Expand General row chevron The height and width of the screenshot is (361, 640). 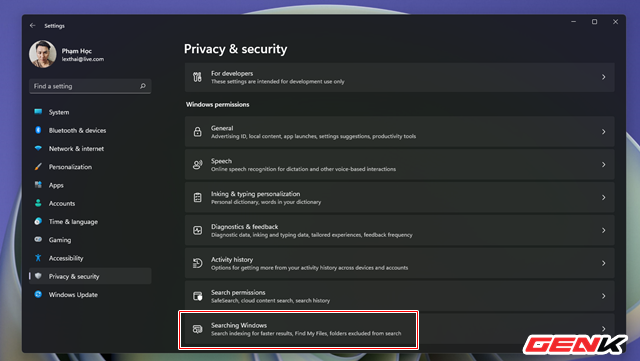pyautogui.click(x=603, y=131)
